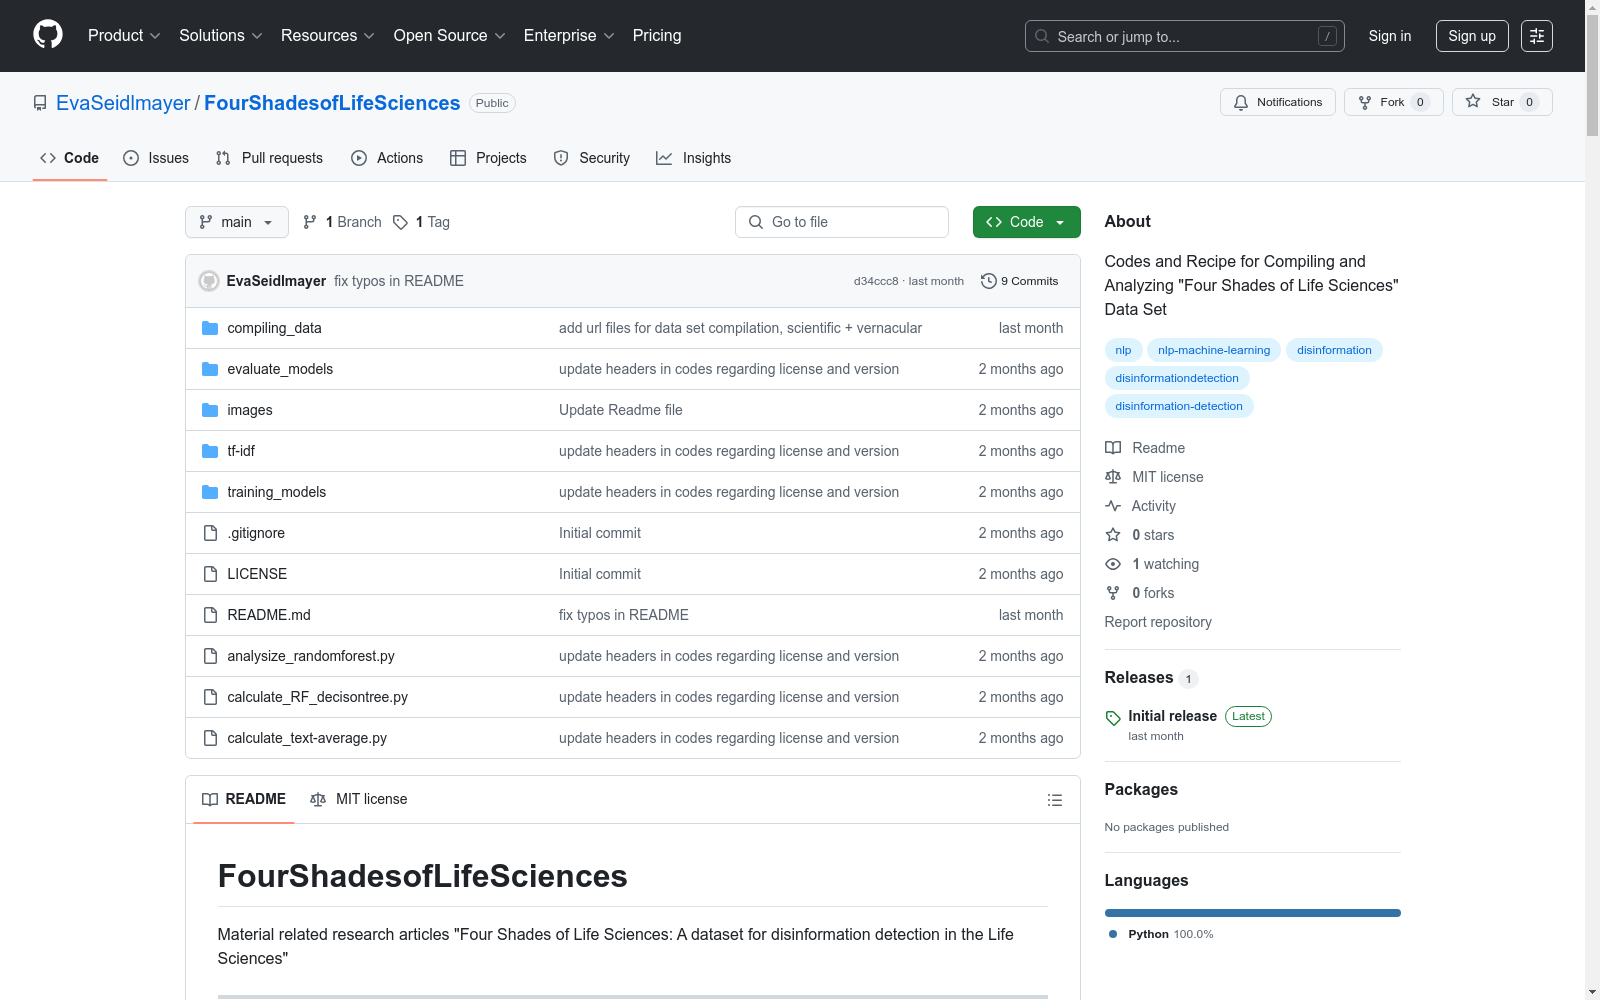
Task: Select the MIT license file tab
Action: coord(359,799)
